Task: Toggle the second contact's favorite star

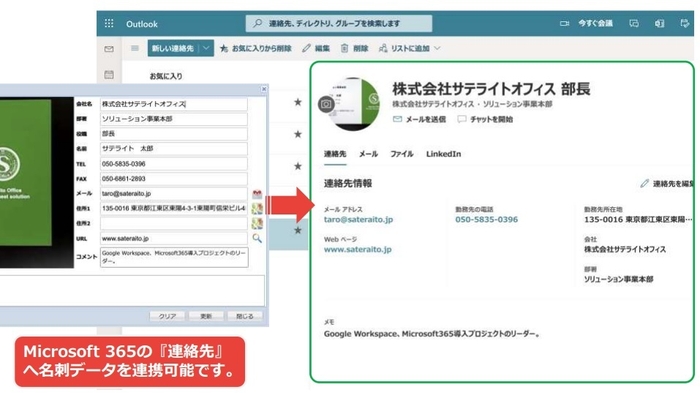Action: [x=298, y=134]
